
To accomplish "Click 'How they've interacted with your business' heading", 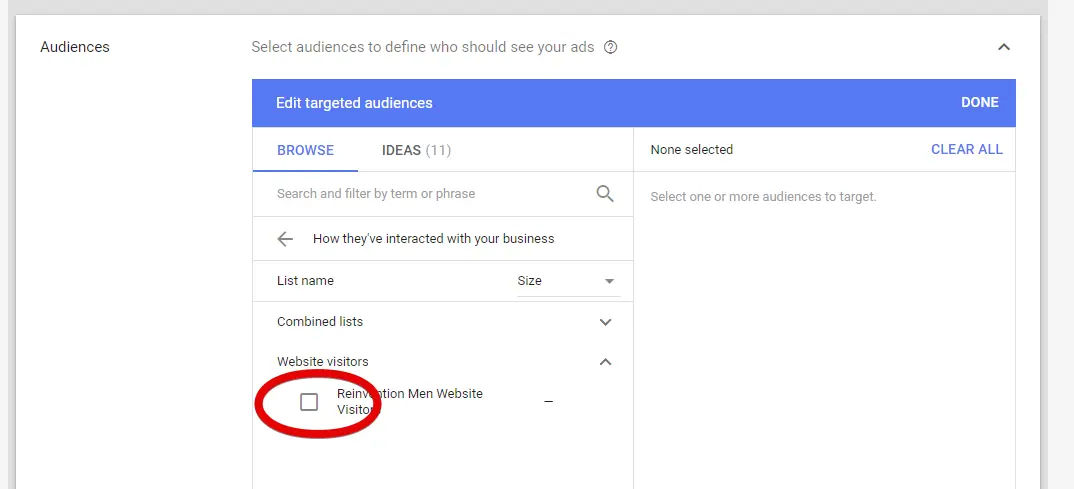I will click(x=433, y=239).
